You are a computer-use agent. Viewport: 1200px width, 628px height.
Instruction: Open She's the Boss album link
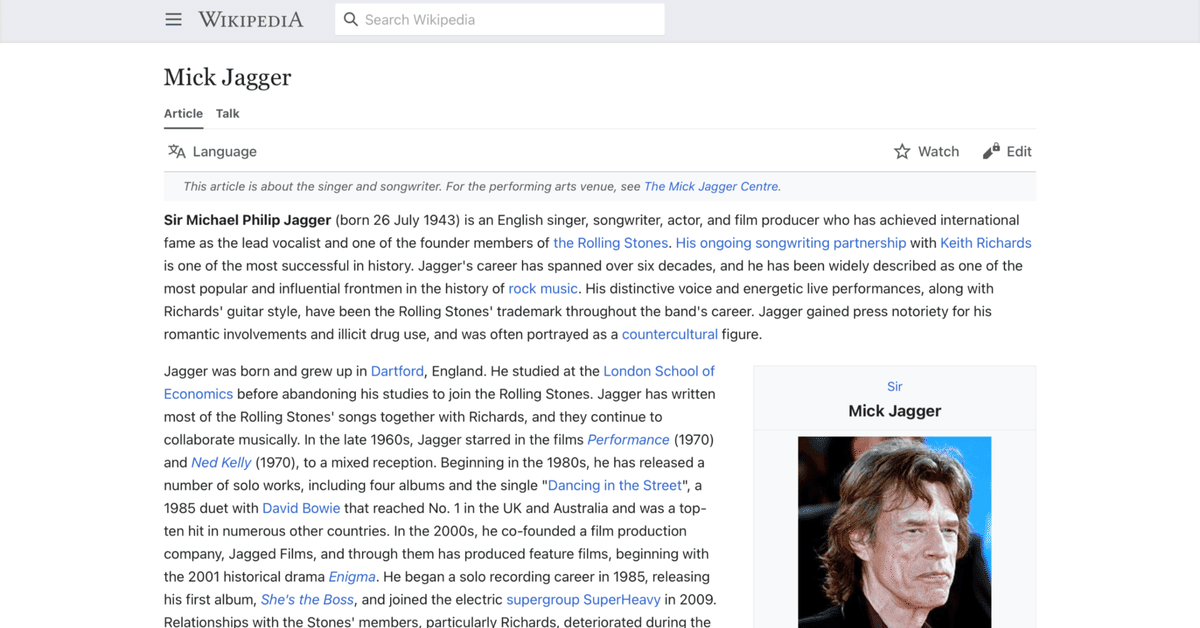307,601
